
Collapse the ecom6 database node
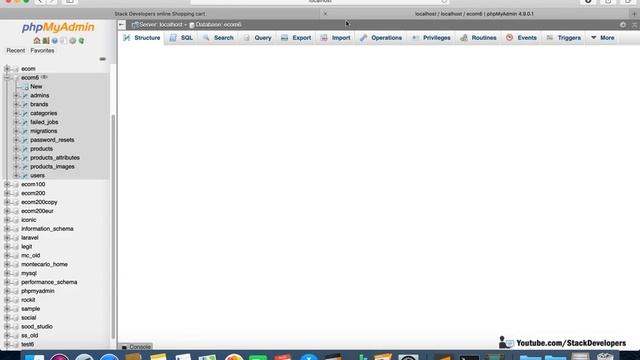7,78
